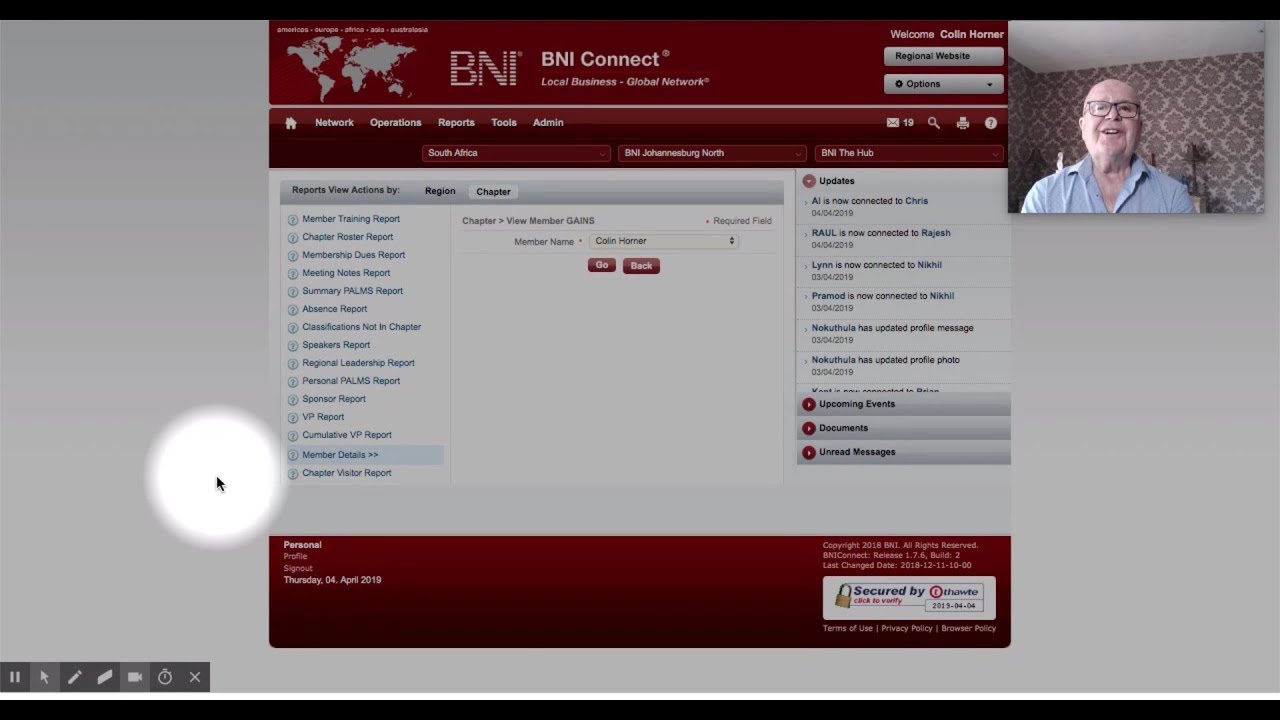Open the Options dropdown
The image size is (1280, 720).
pos(943,84)
